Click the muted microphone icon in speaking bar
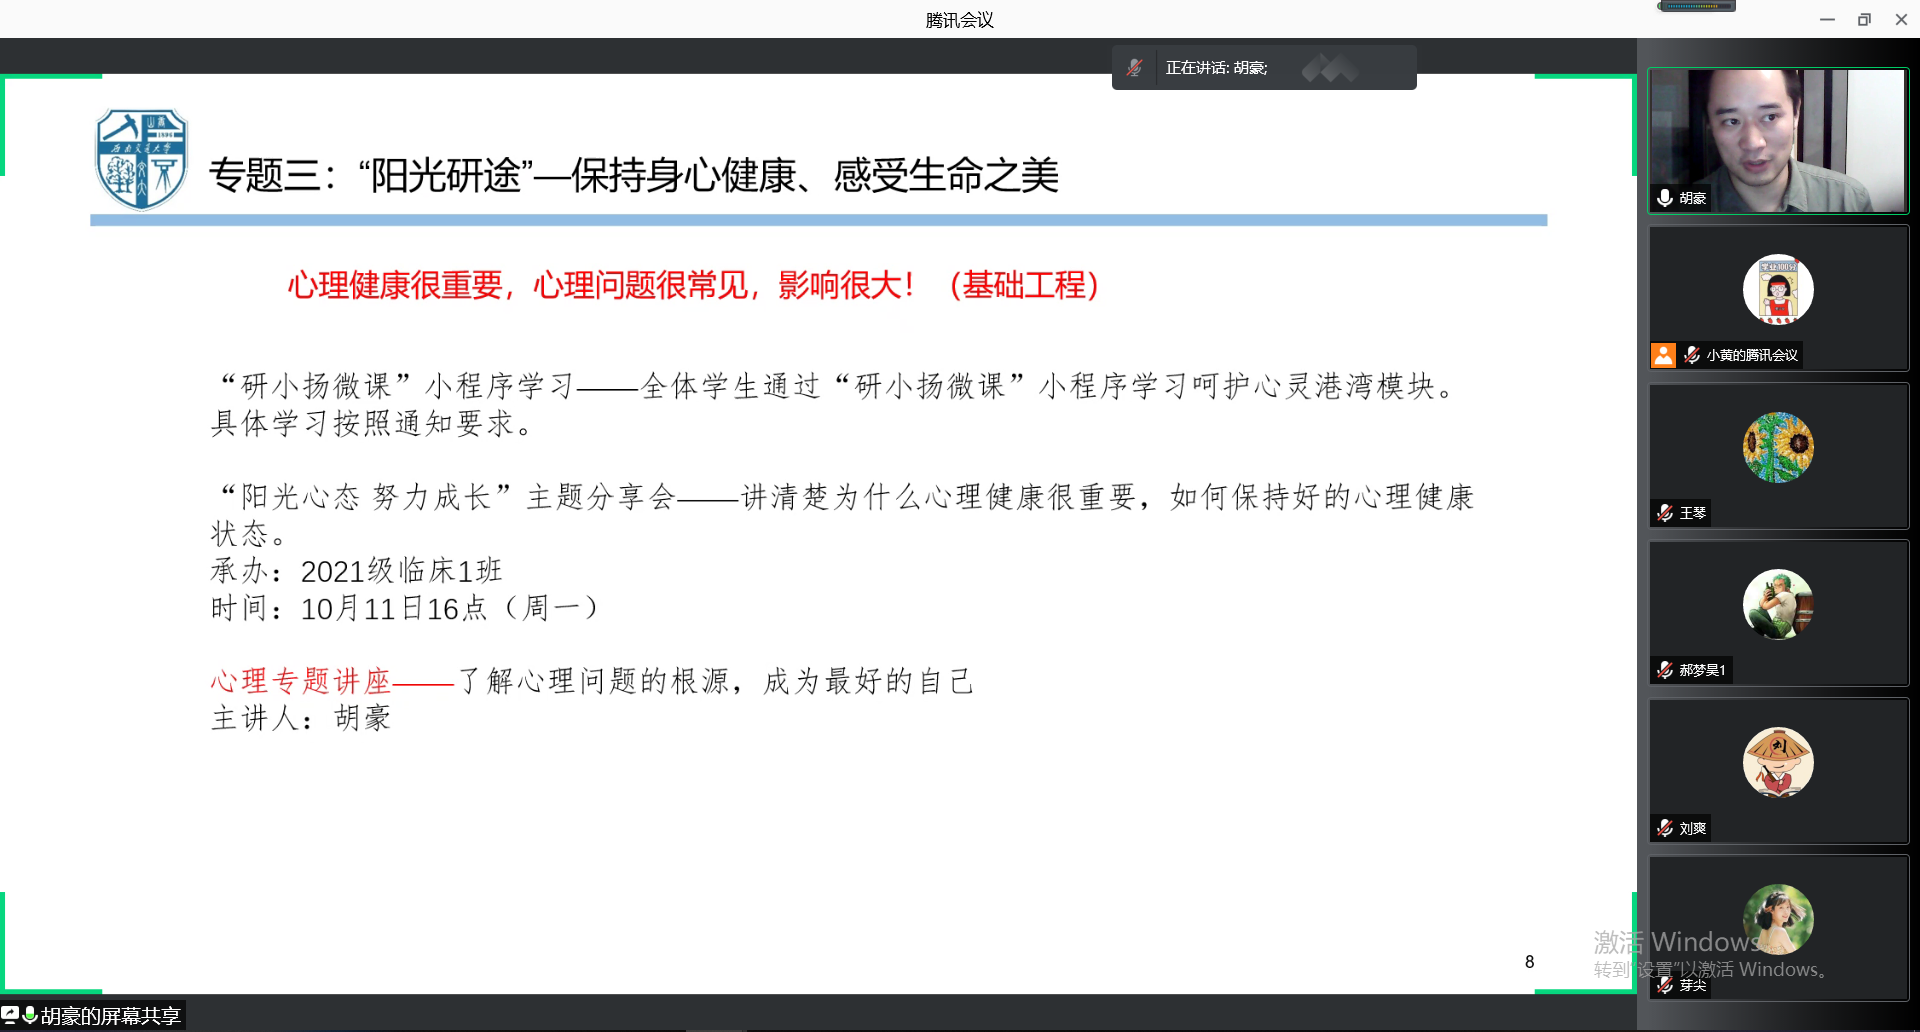 (1134, 68)
